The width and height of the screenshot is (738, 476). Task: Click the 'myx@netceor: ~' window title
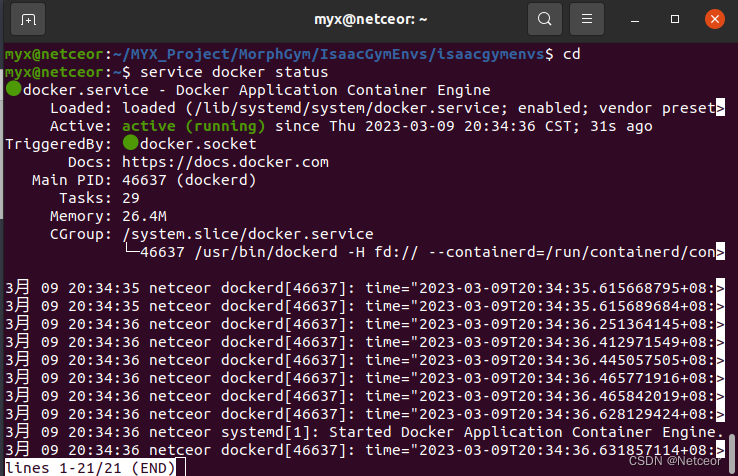tap(368, 18)
